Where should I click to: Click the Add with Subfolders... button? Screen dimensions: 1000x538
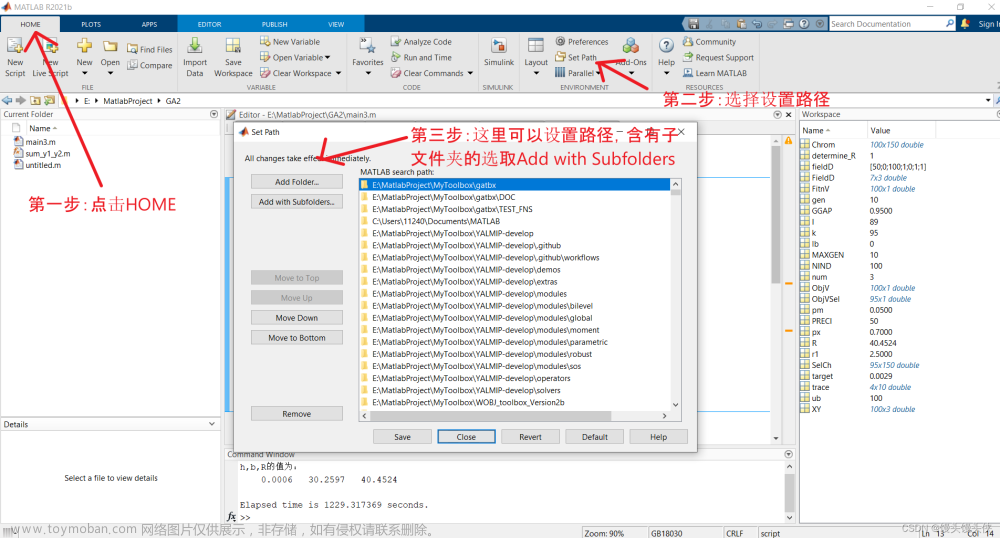tap(297, 201)
